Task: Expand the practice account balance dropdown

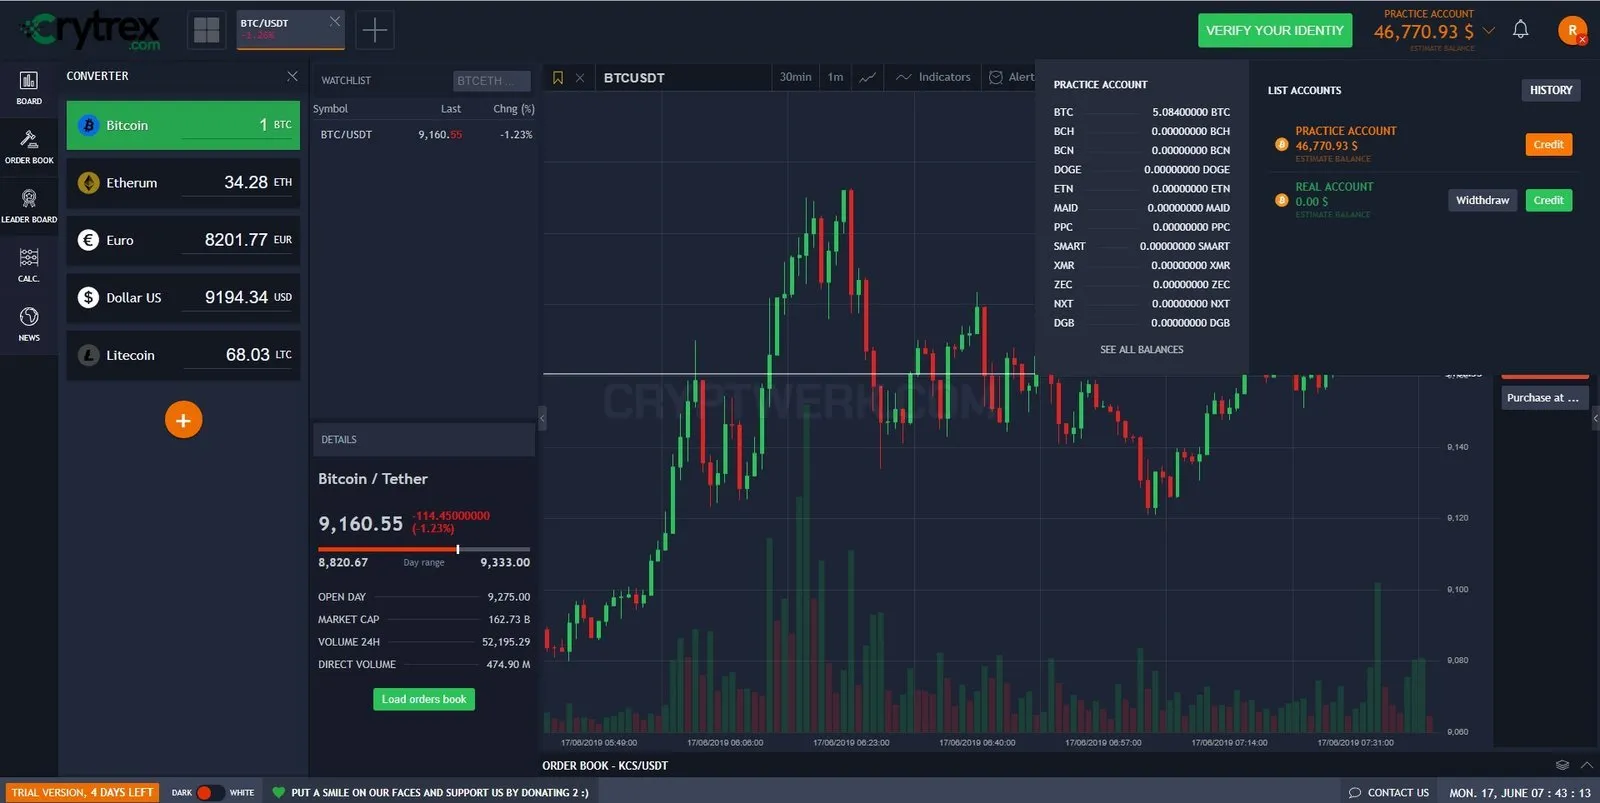Action: [x=1489, y=31]
